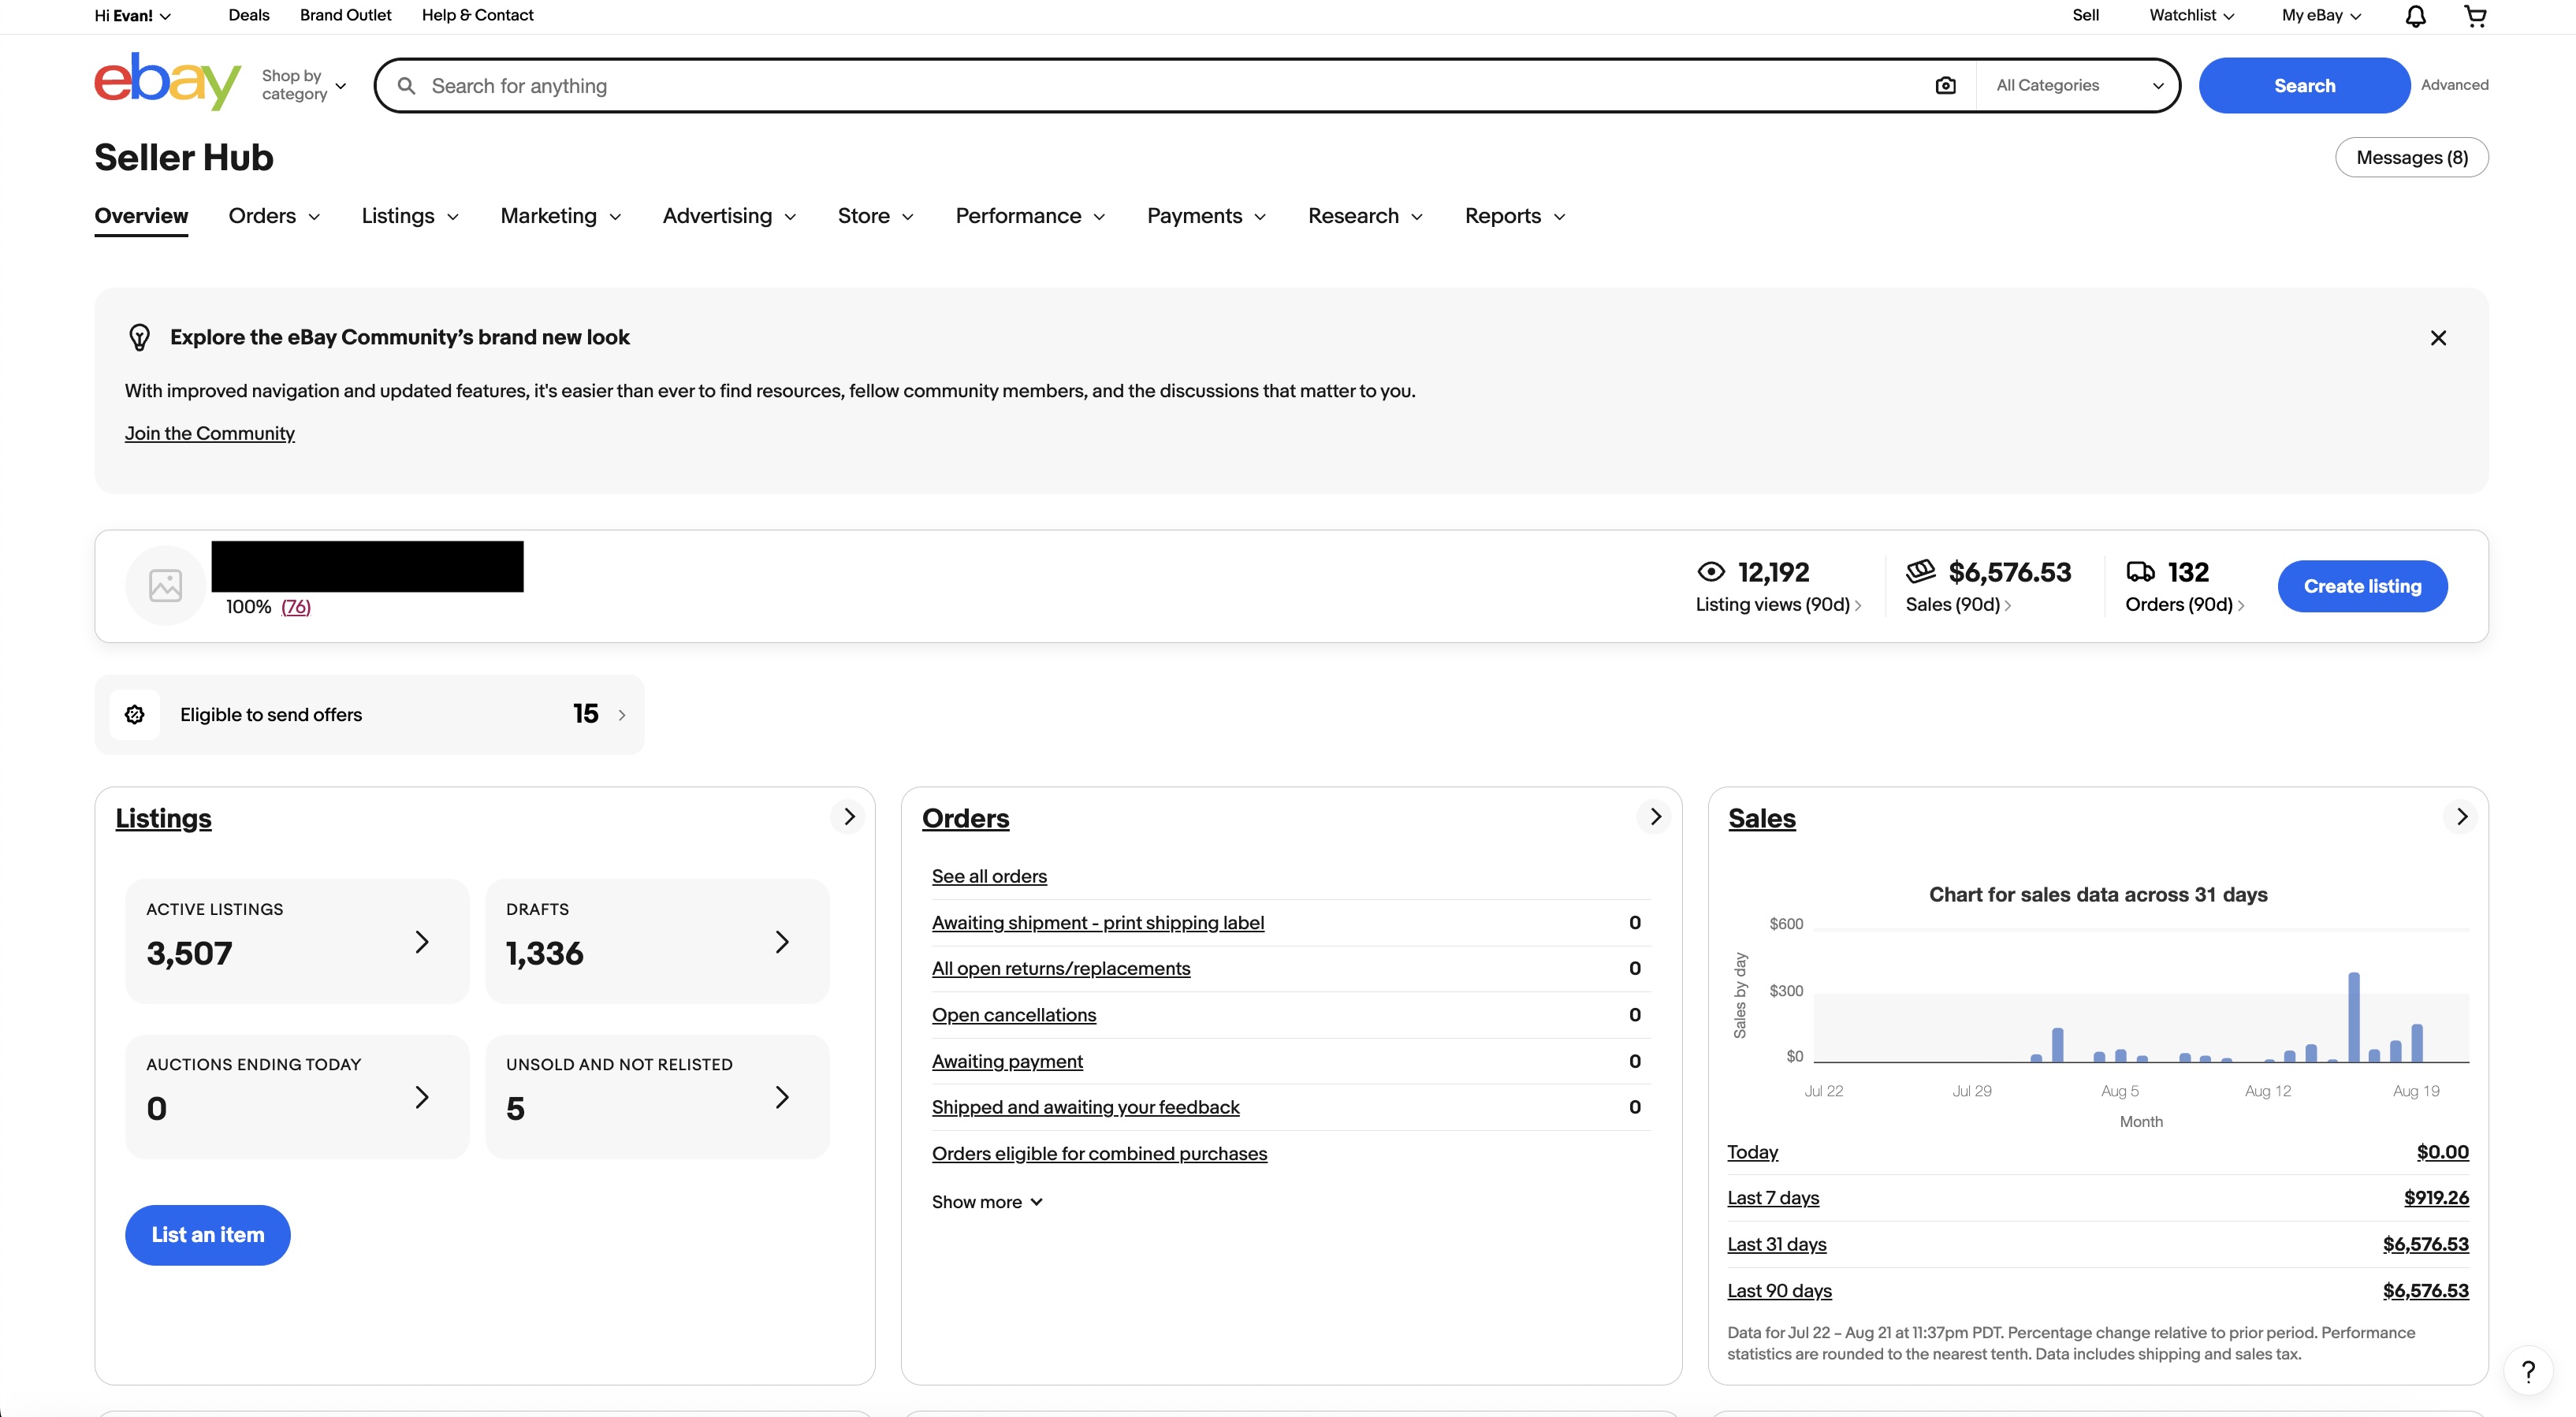The image size is (2576, 1417).
Task: Open Listings panel arrow button
Action: pyautogui.click(x=849, y=817)
